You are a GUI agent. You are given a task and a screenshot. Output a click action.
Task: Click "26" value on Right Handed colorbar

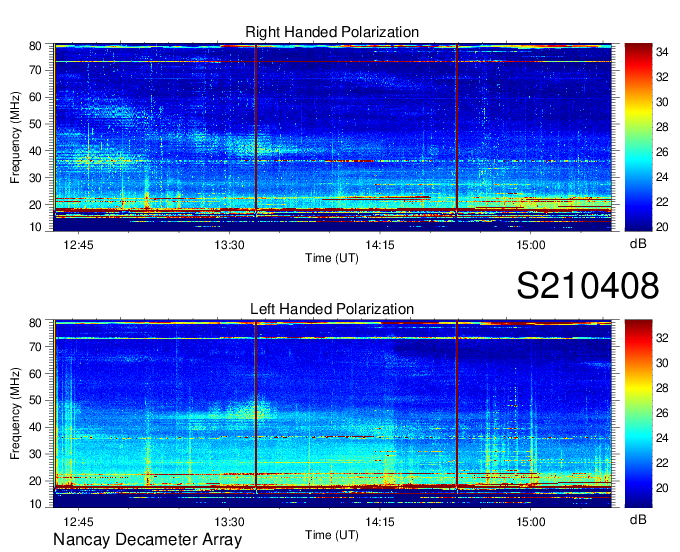(662, 152)
